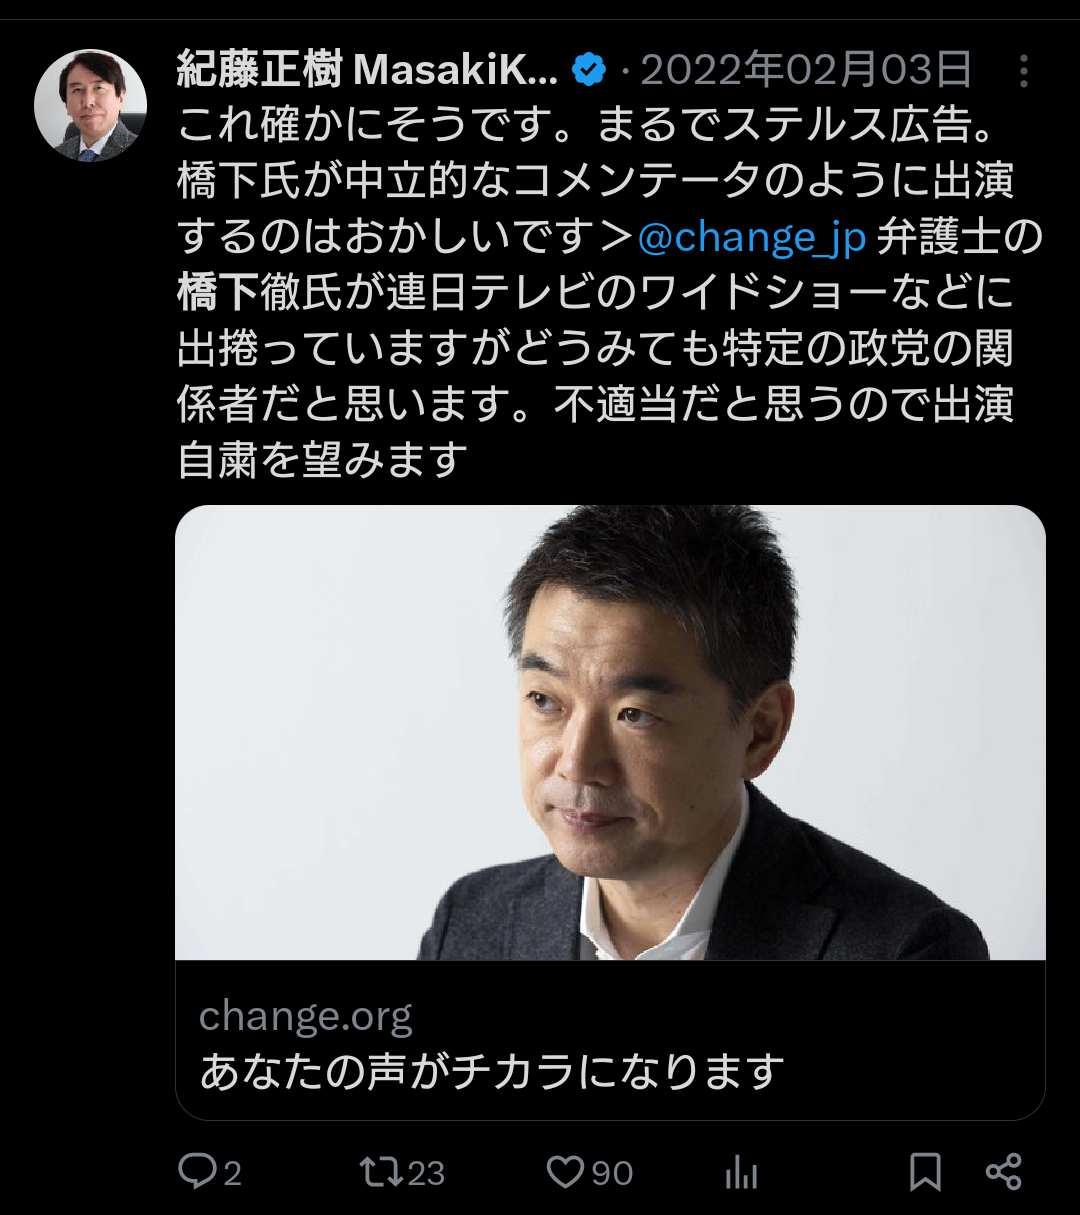Like the tweet with the heart icon

point(565,1172)
